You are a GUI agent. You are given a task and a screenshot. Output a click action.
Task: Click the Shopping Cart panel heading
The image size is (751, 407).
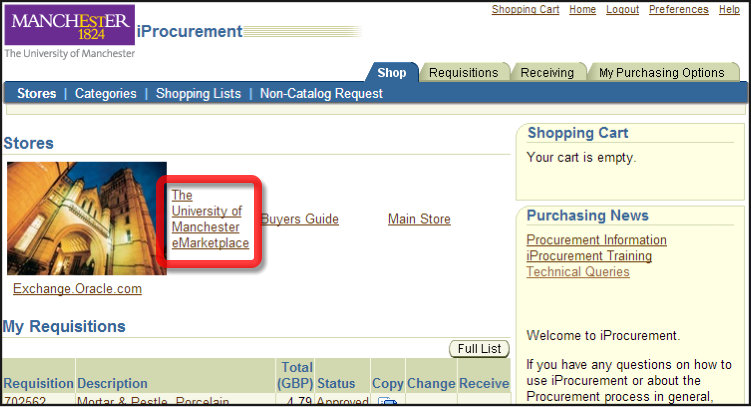tap(578, 133)
